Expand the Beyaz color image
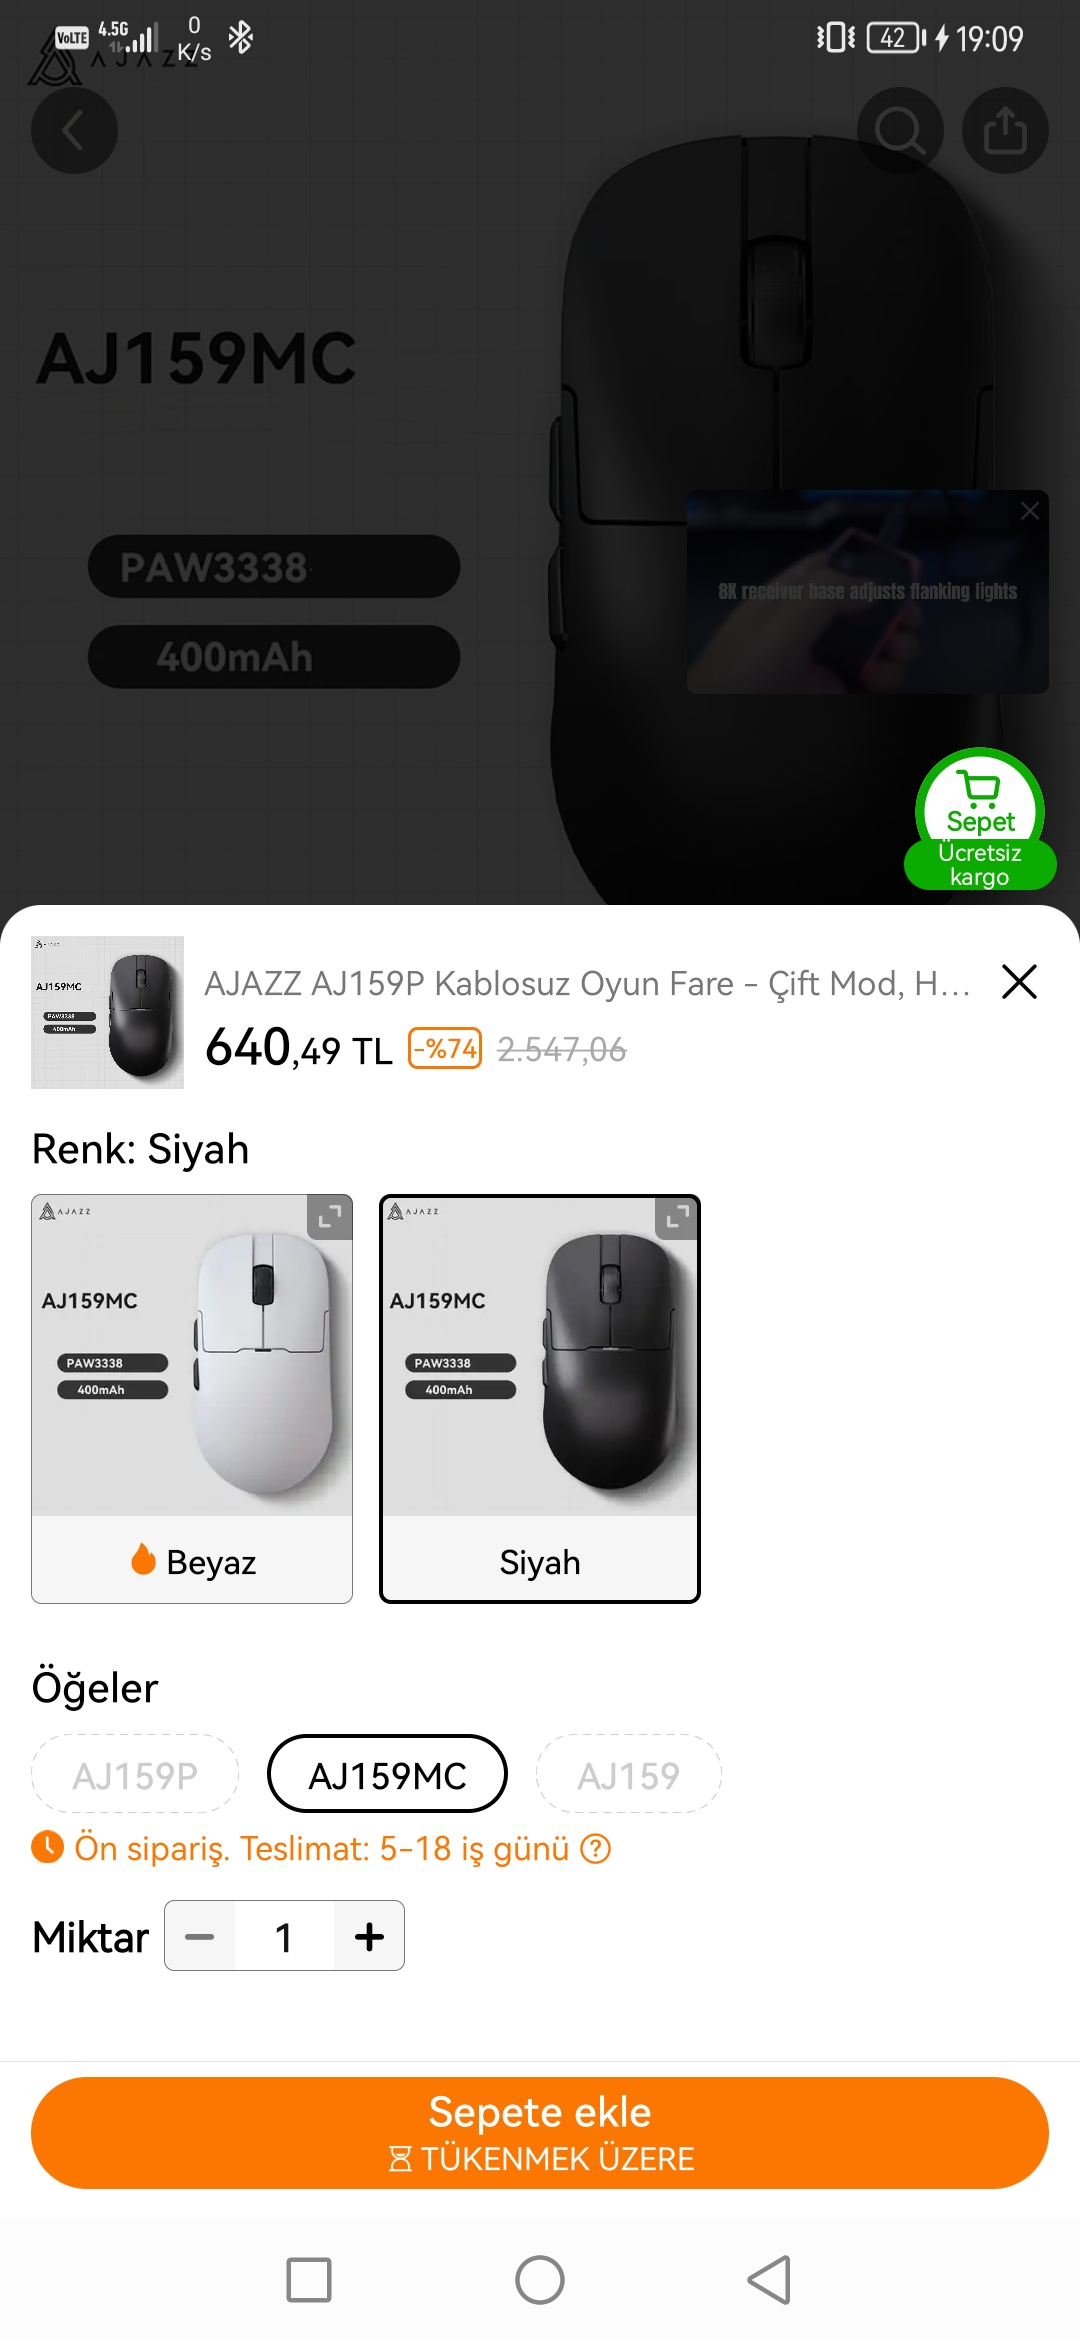Image resolution: width=1080 pixels, height=2340 pixels. [x=329, y=1217]
